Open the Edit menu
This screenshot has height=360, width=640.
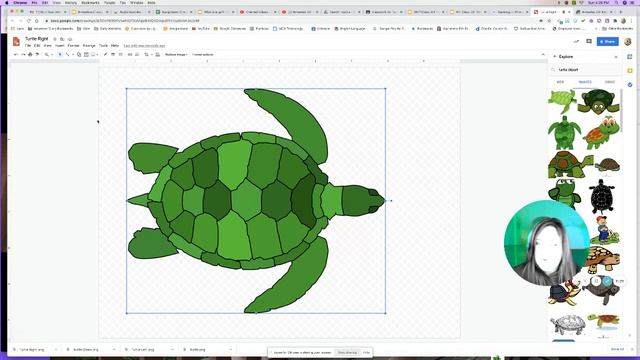click(37, 46)
